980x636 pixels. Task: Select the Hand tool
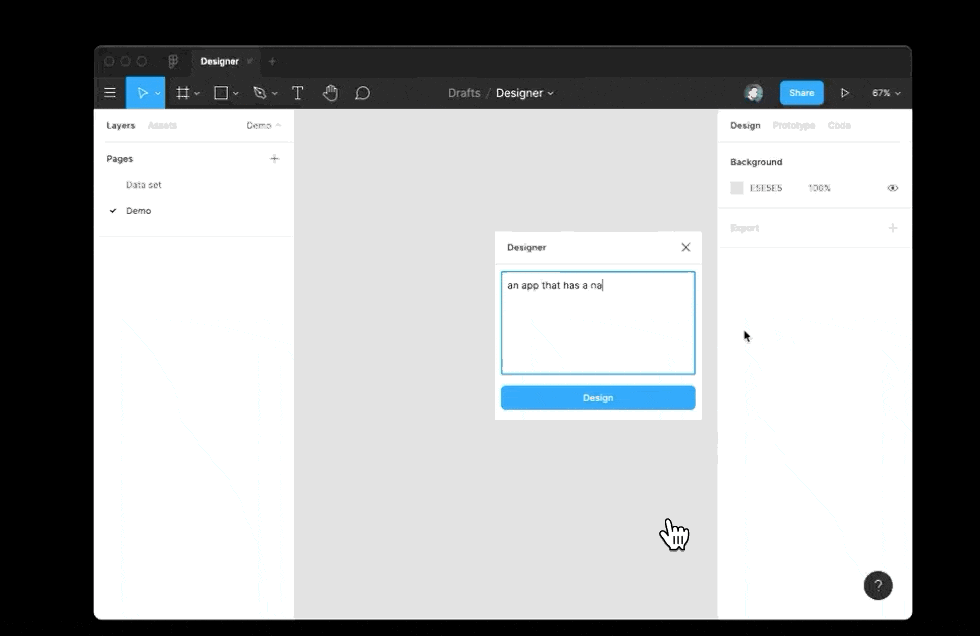[x=330, y=93]
